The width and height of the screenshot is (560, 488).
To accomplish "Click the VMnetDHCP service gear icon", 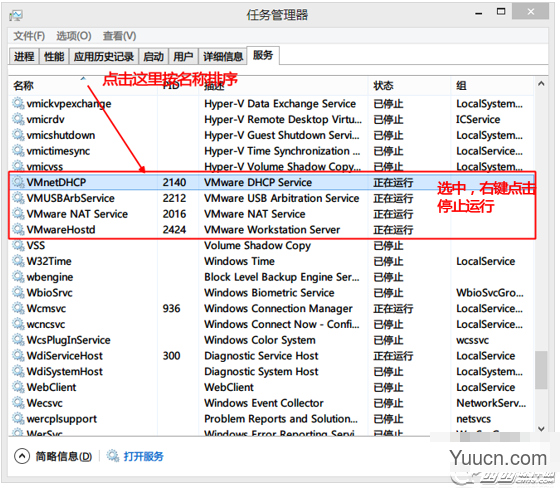I will (x=18, y=182).
